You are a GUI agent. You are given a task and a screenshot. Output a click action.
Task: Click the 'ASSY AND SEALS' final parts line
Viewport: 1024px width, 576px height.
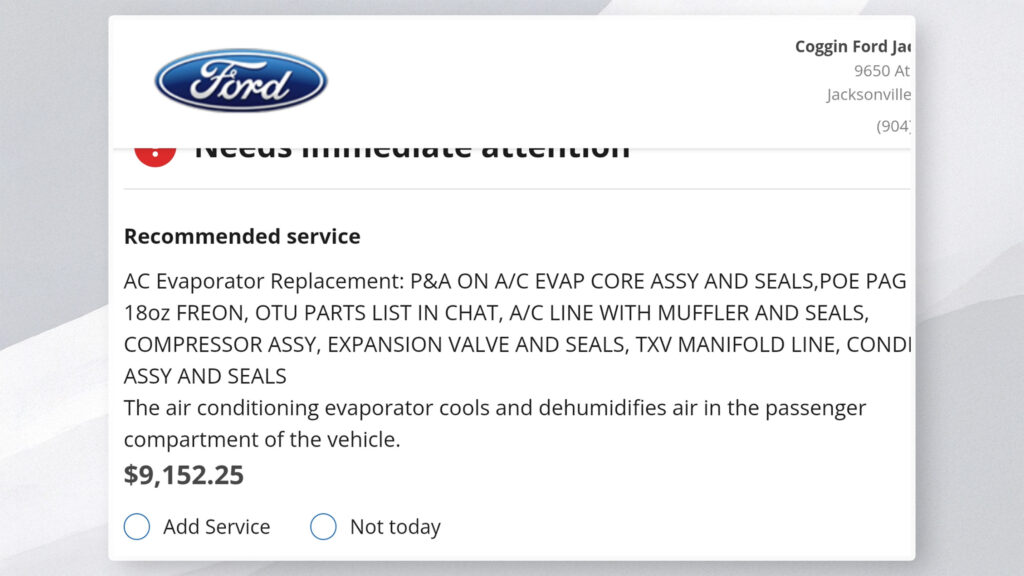205,377
